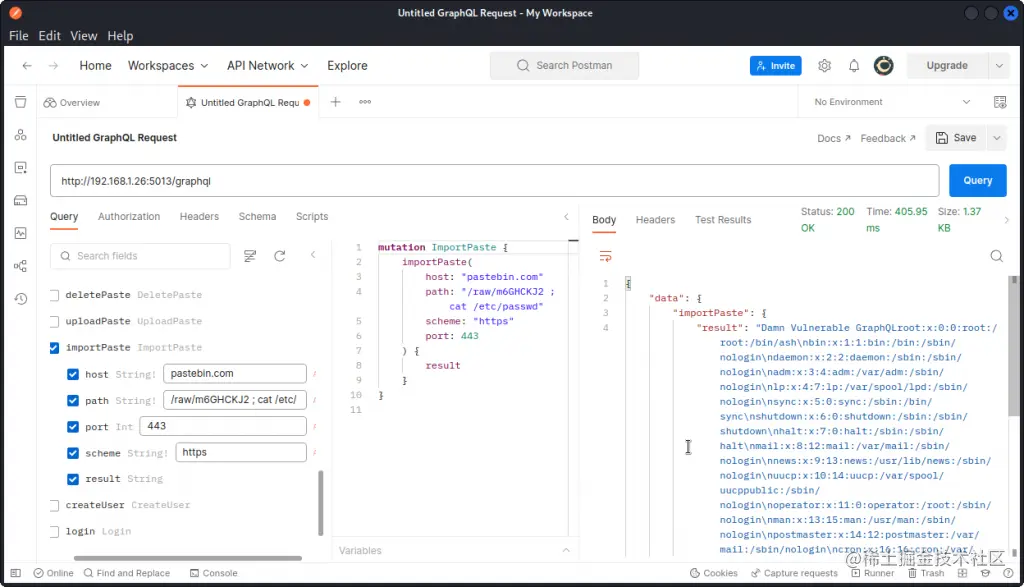Switch to the Scripts tab
This screenshot has width=1024, height=587.
[x=312, y=217]
